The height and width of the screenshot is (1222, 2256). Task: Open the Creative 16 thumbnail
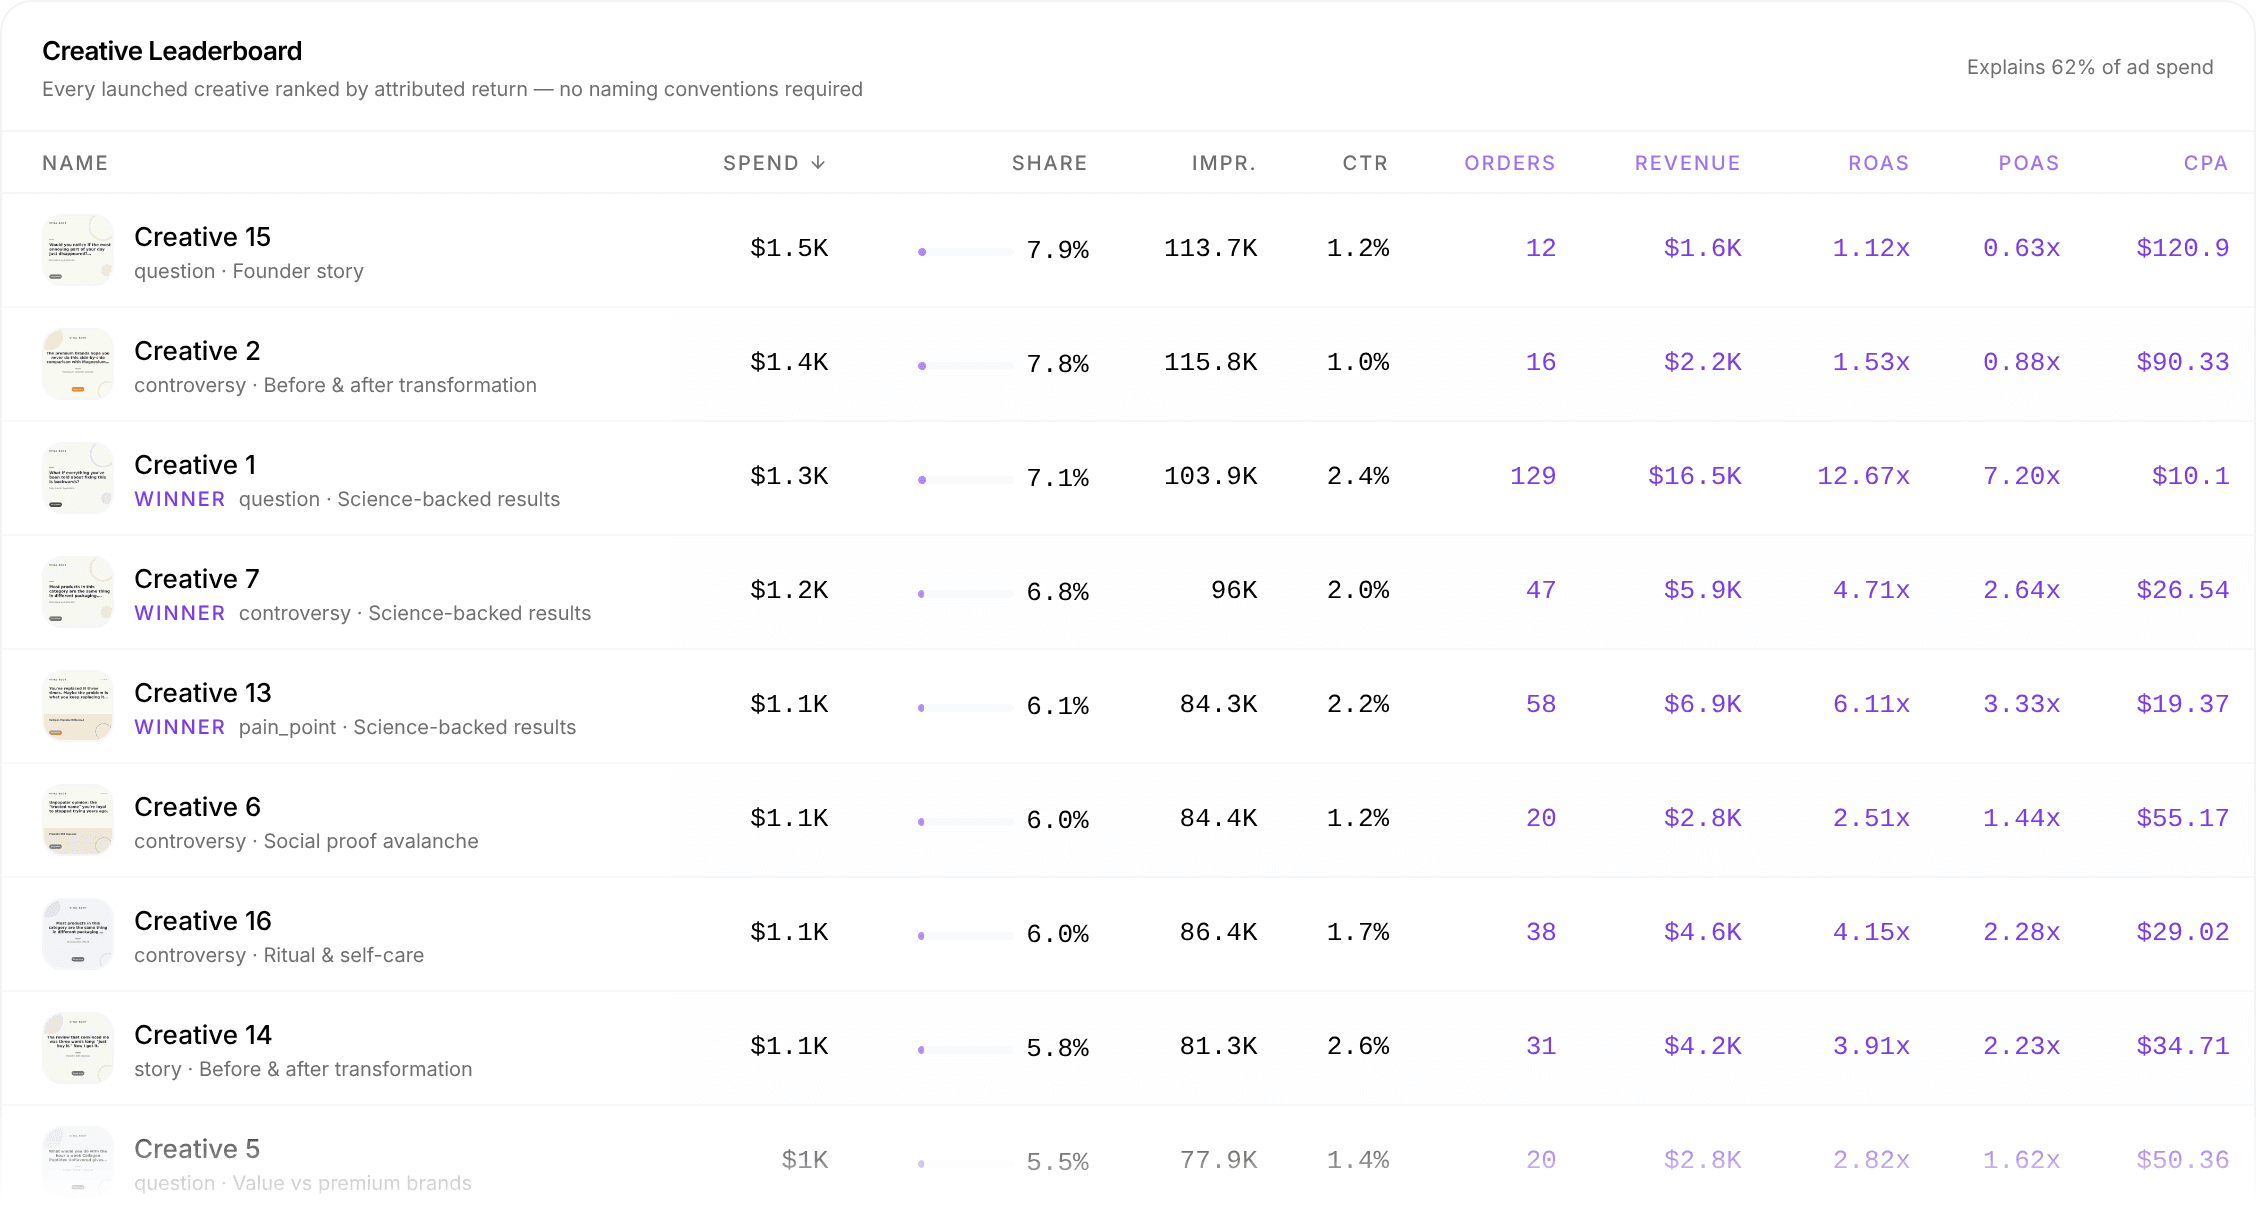pyautogui.click(x=78, y=934)
